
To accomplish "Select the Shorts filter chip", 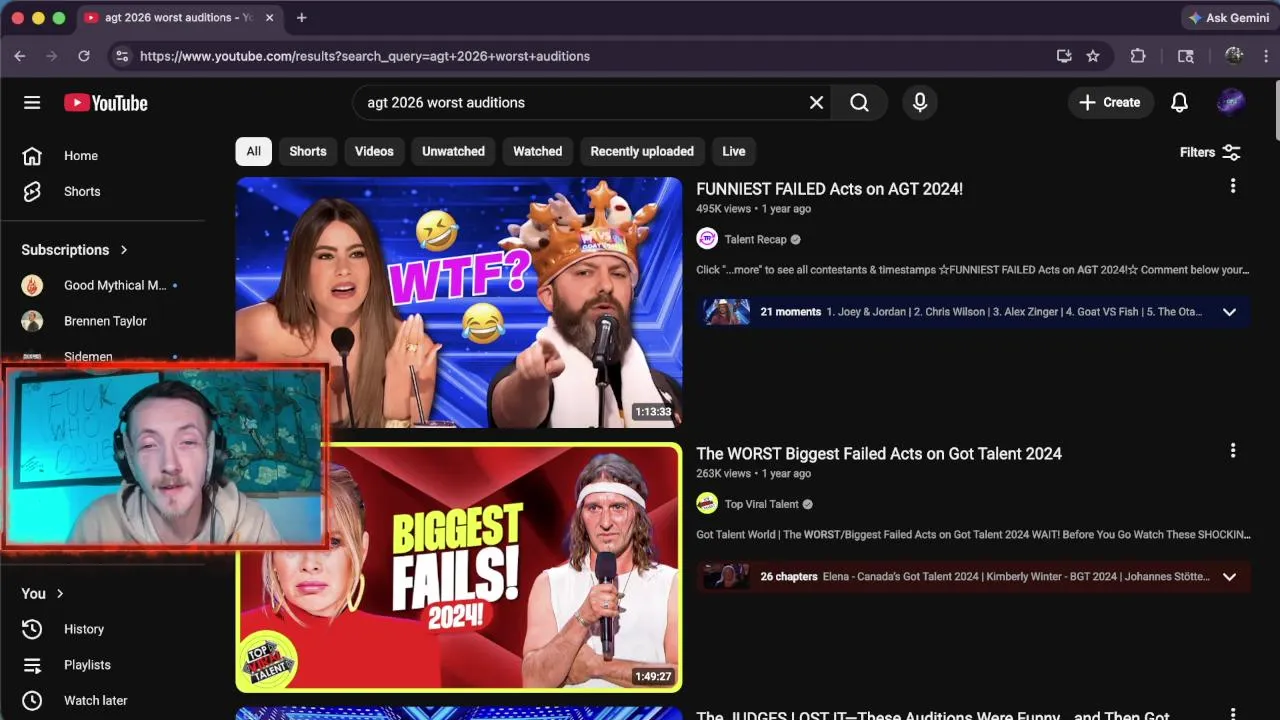I will pos(308,152).
